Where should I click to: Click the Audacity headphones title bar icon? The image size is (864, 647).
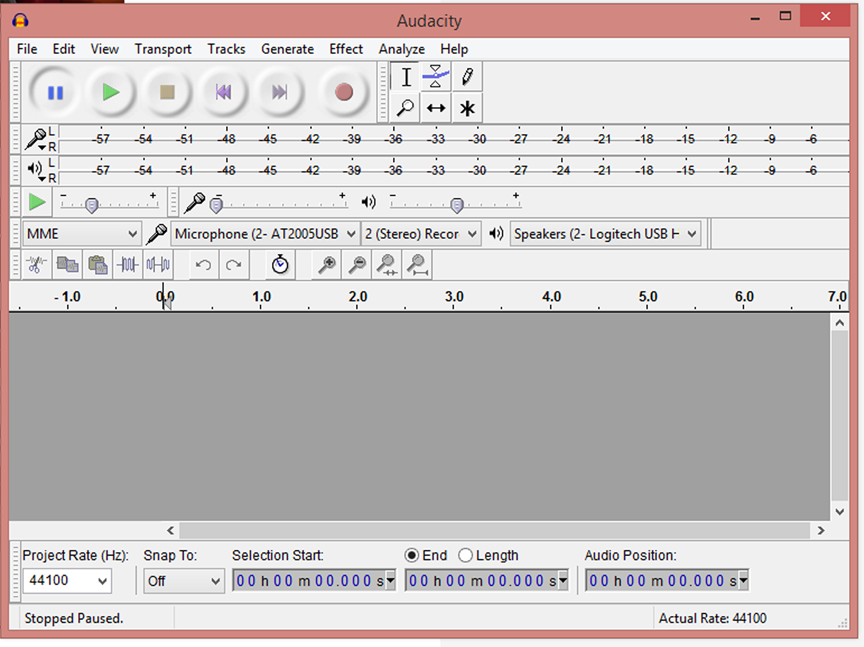point(20,21)
